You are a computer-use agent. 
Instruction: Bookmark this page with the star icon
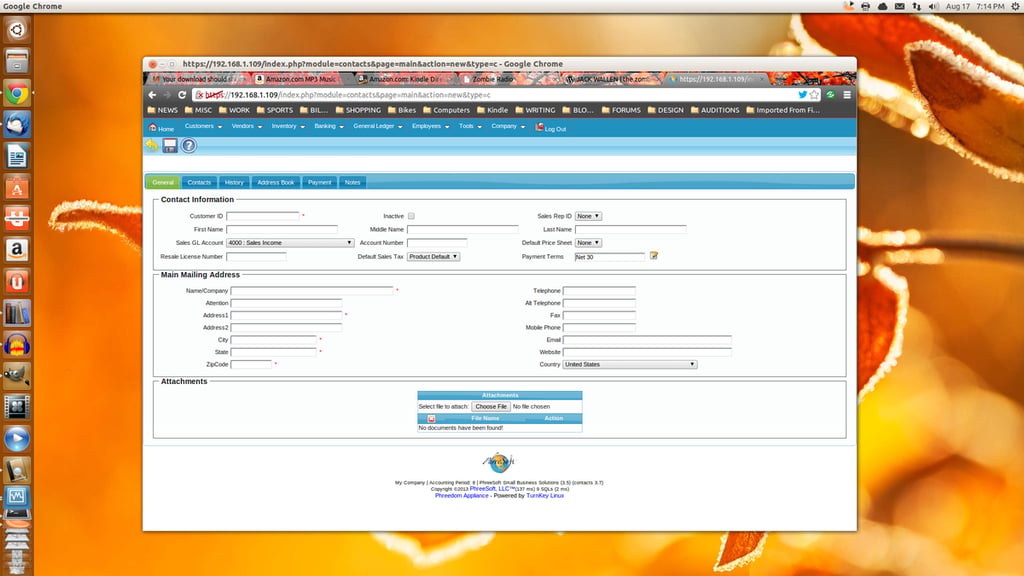[814, 95]
